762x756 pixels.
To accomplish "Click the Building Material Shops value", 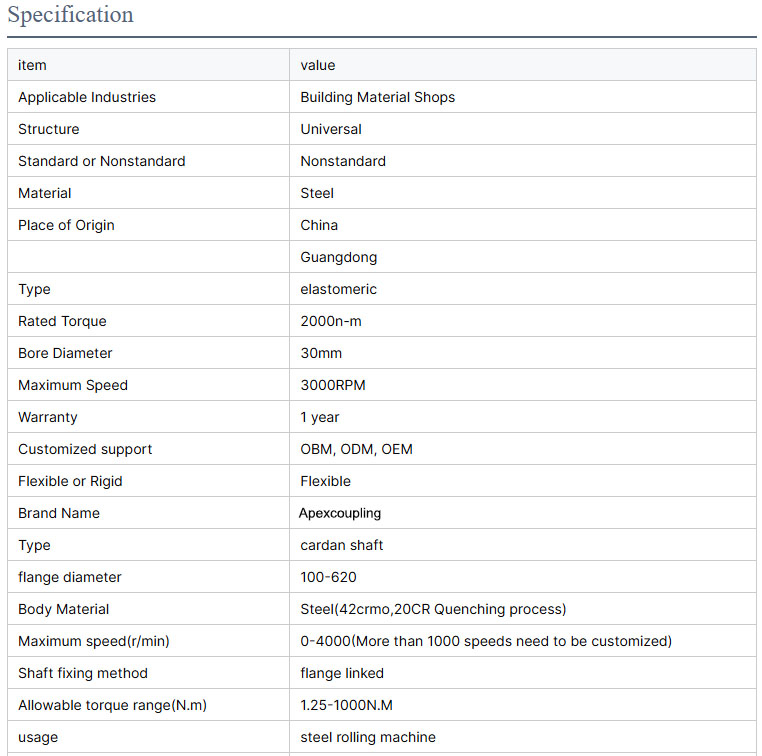I will pos(377,97).
